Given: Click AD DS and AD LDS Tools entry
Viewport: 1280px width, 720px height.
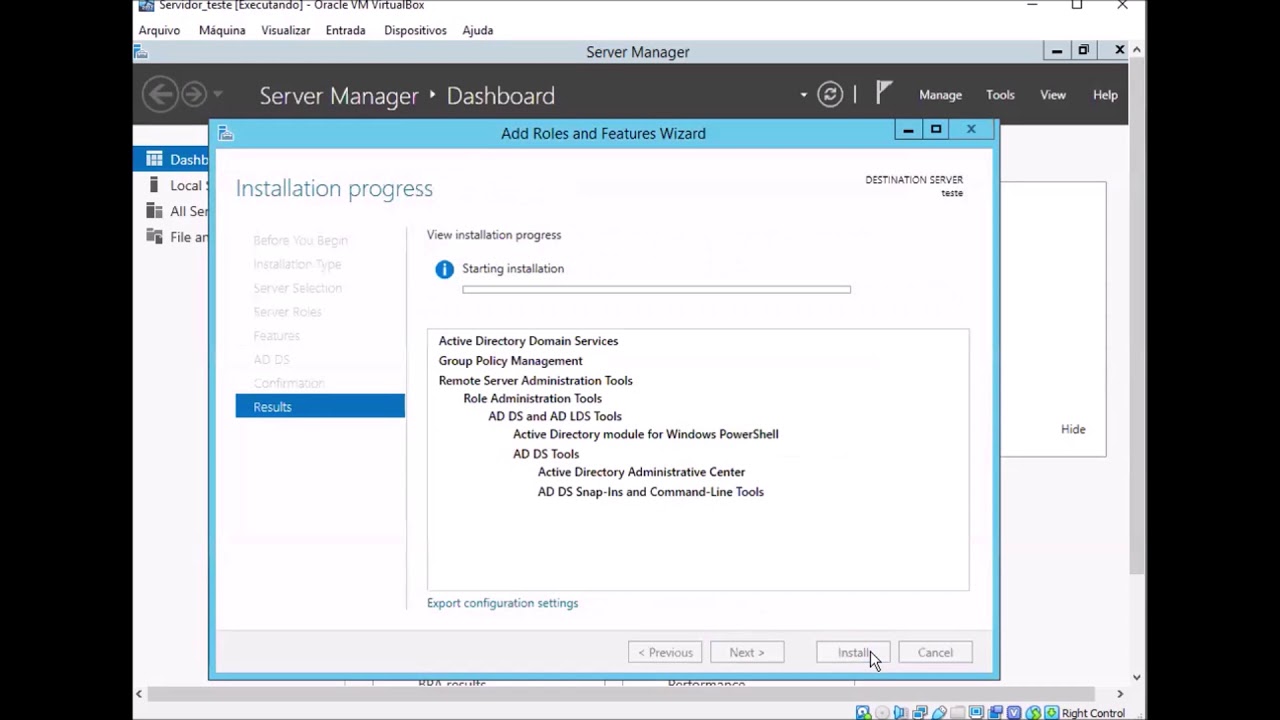Looking at the screenshot, I should (x=555, y=416).
